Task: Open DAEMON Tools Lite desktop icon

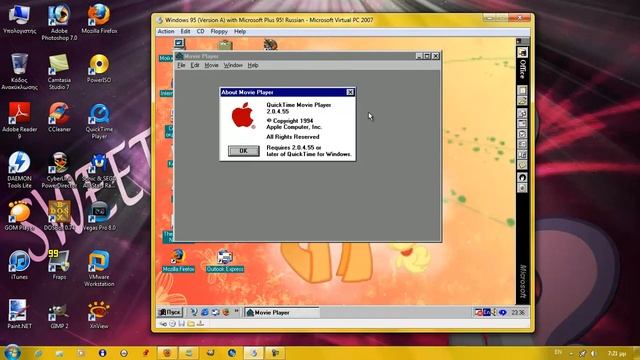Action: coord(19,170)
